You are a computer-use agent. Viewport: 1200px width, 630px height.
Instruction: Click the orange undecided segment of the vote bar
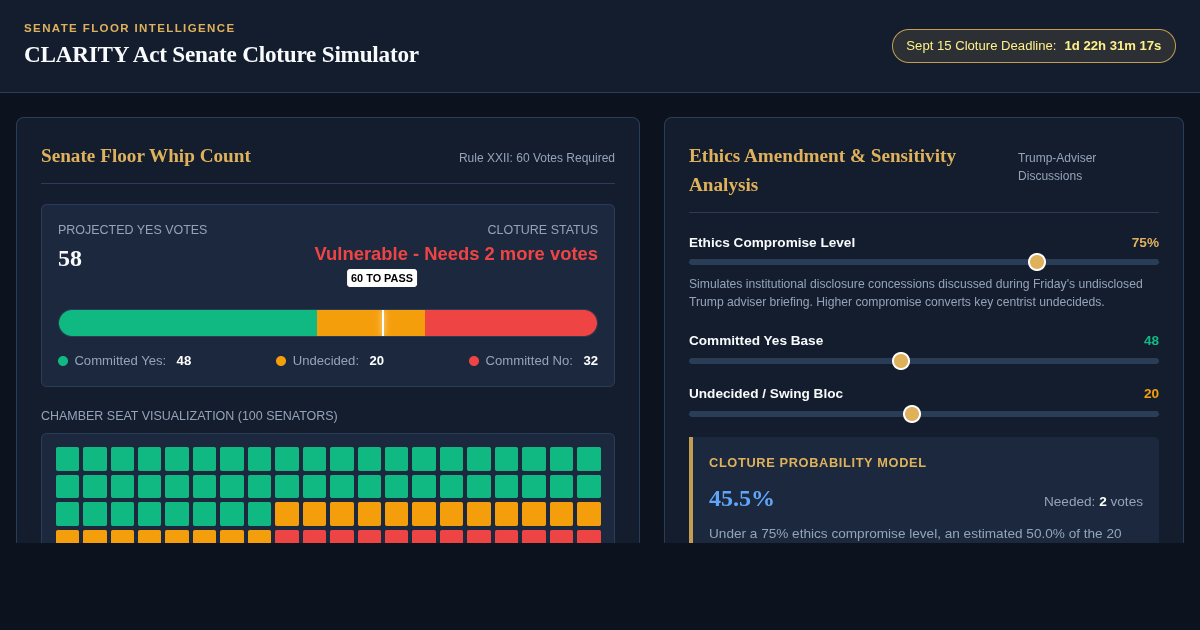tap(371, 323)
